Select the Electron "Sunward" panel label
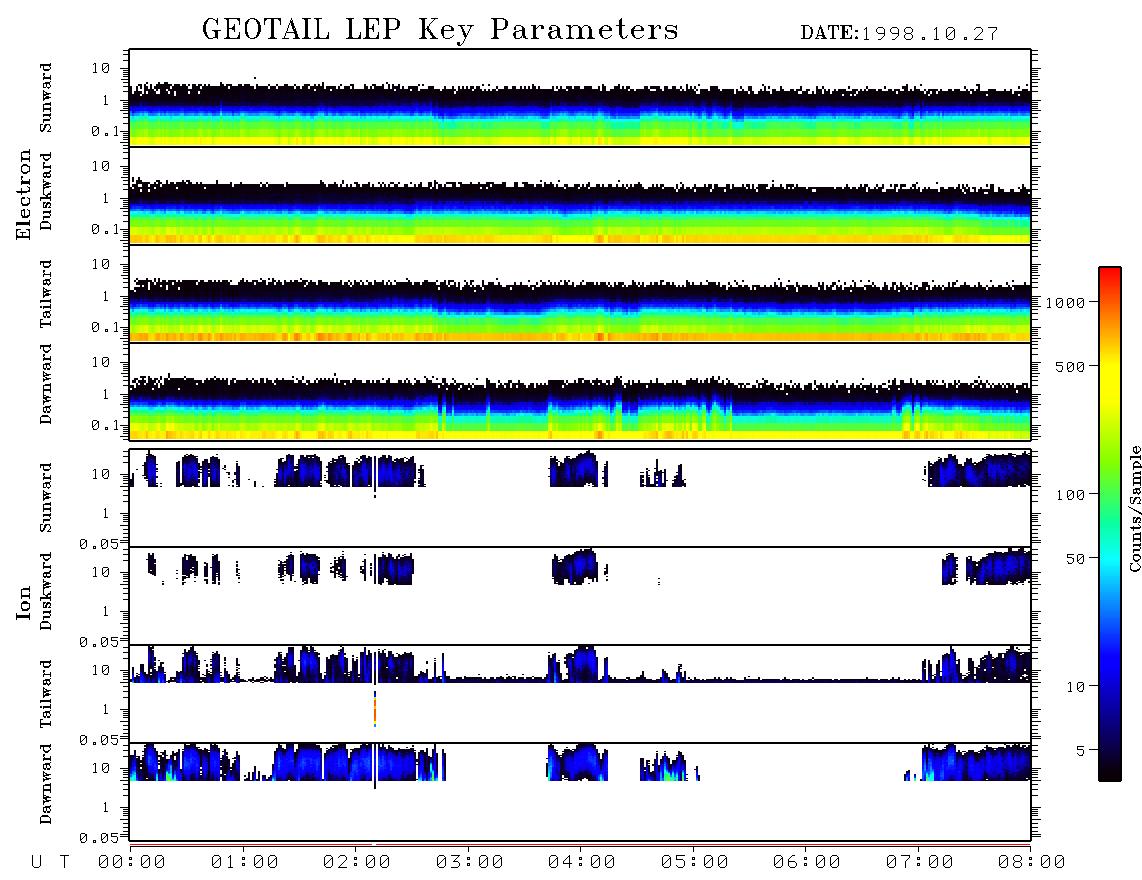 45,98
